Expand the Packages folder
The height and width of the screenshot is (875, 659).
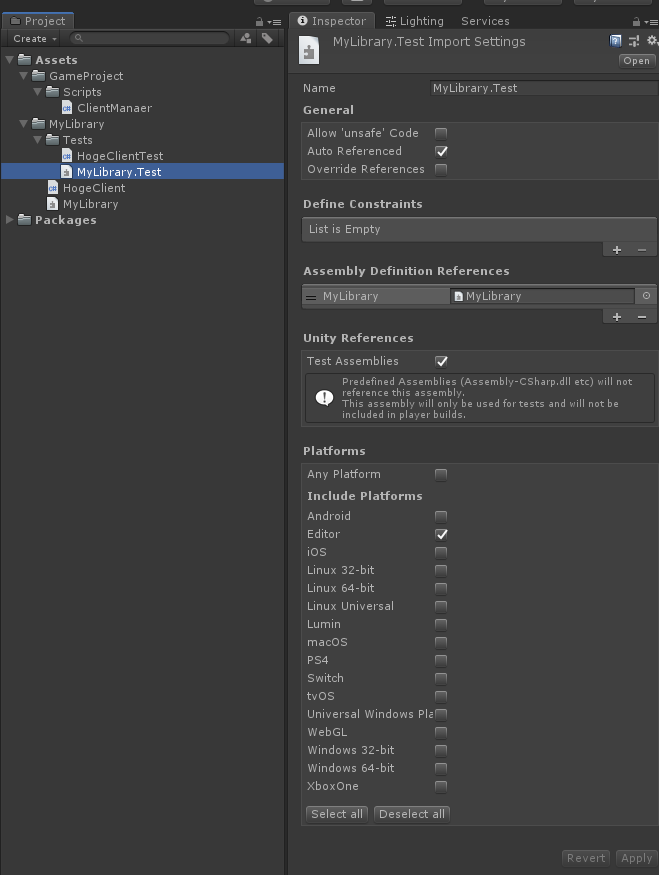coord(10,220)
